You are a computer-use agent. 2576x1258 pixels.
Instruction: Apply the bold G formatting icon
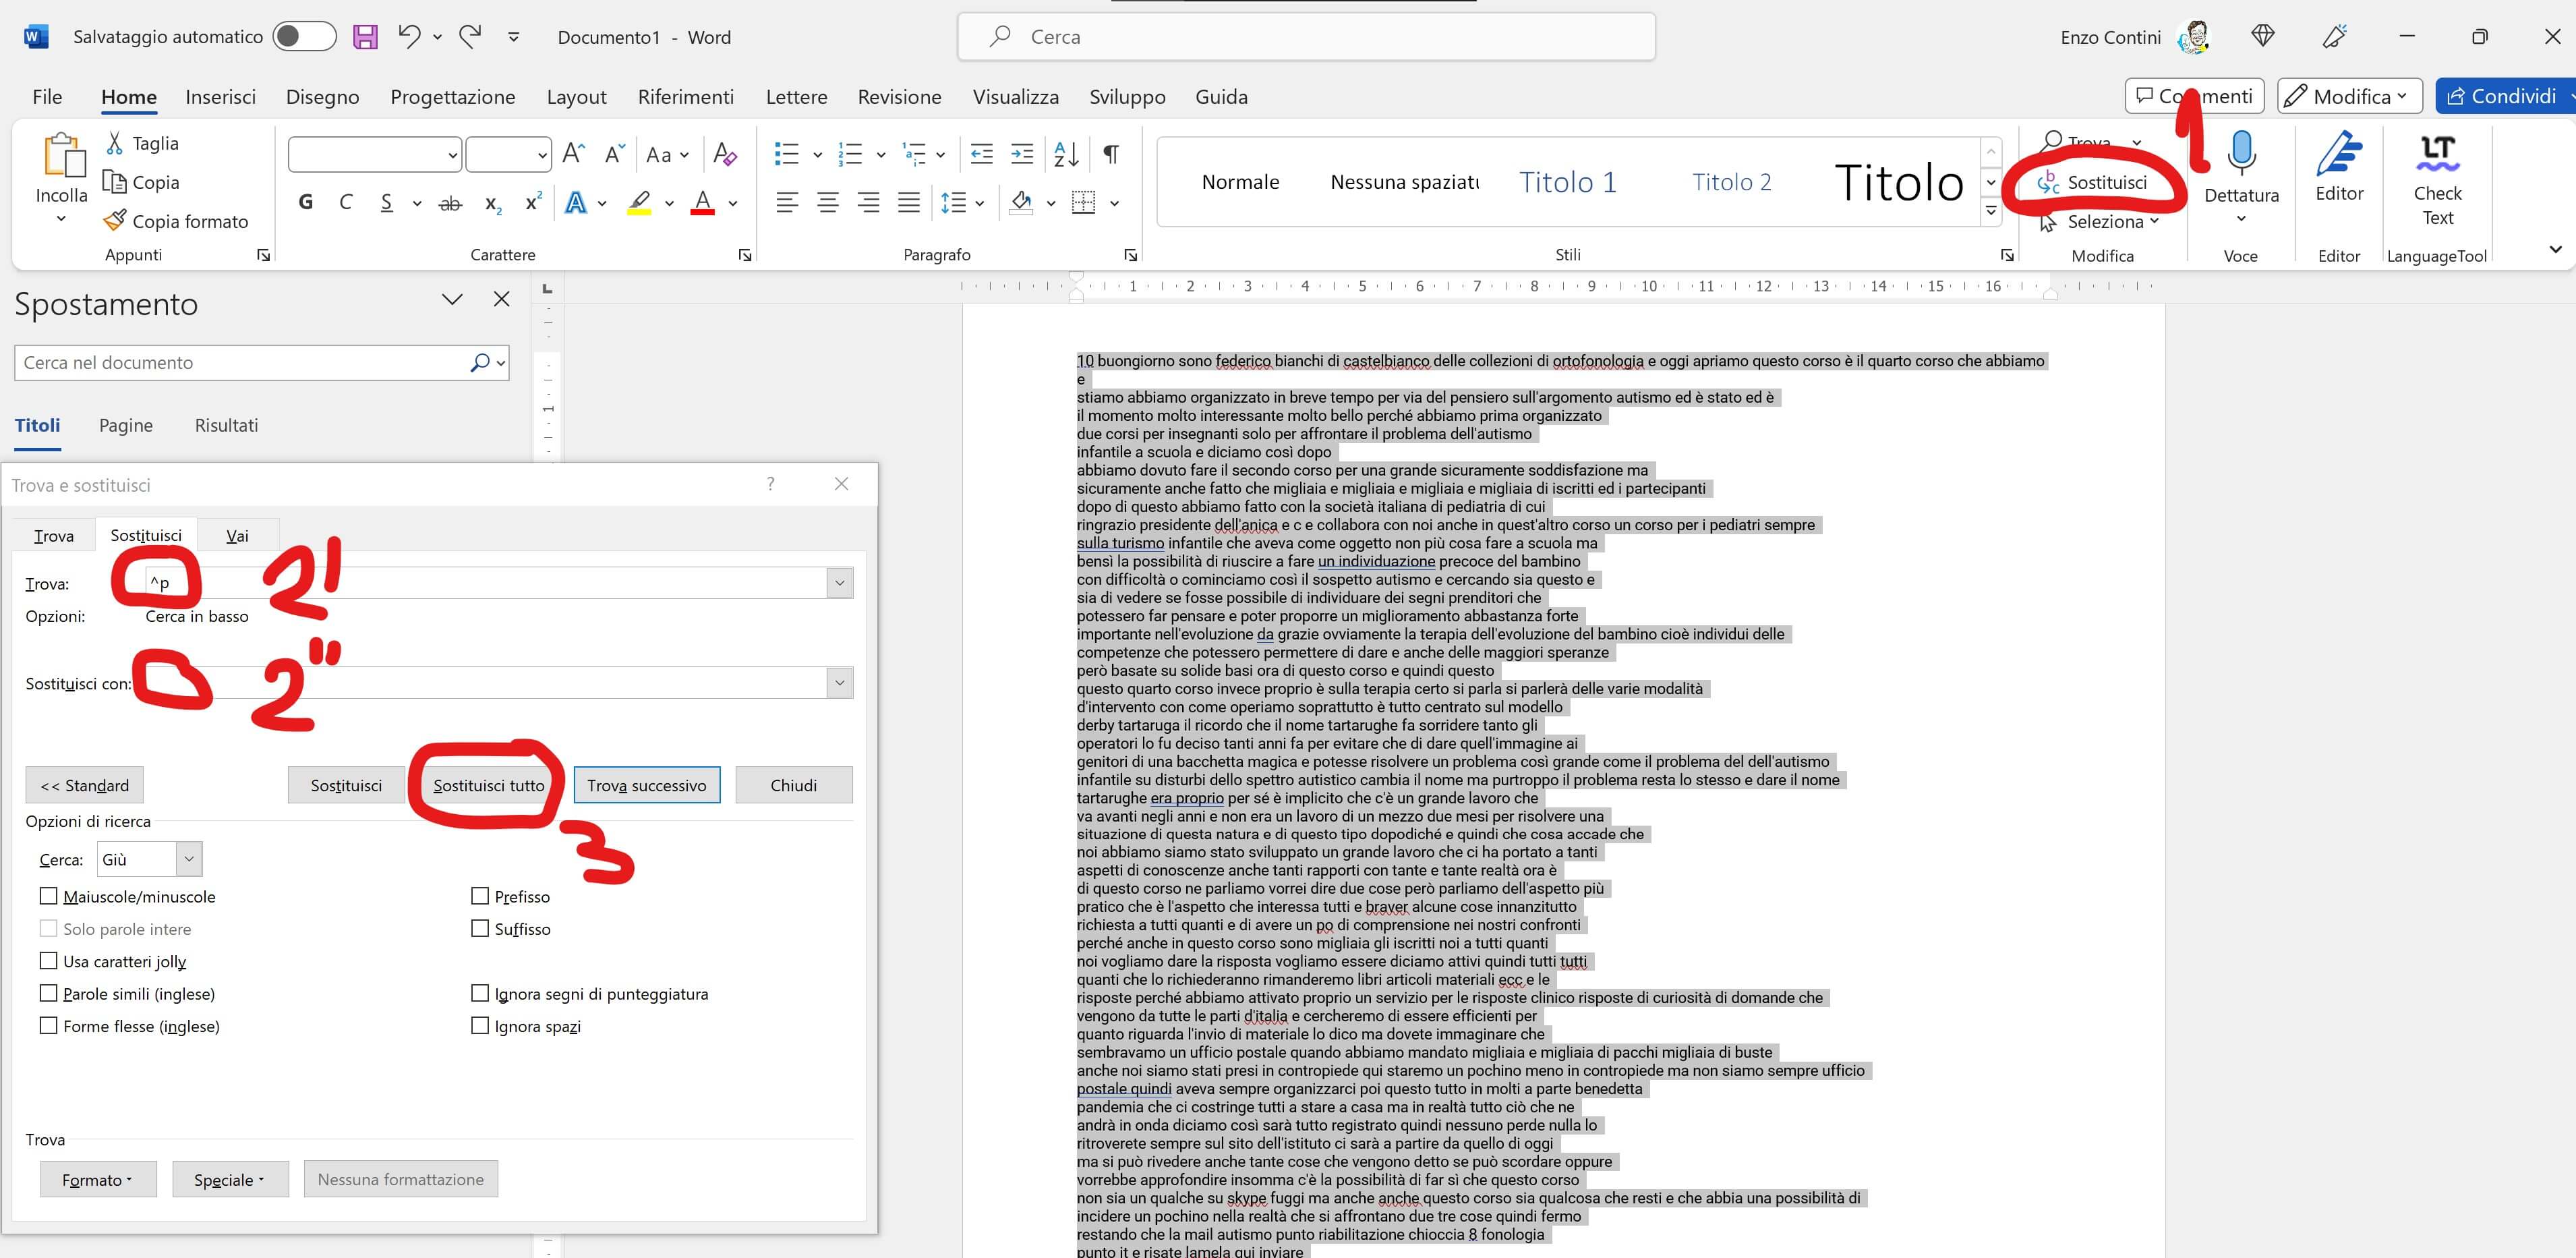click(x=306, y=203)
